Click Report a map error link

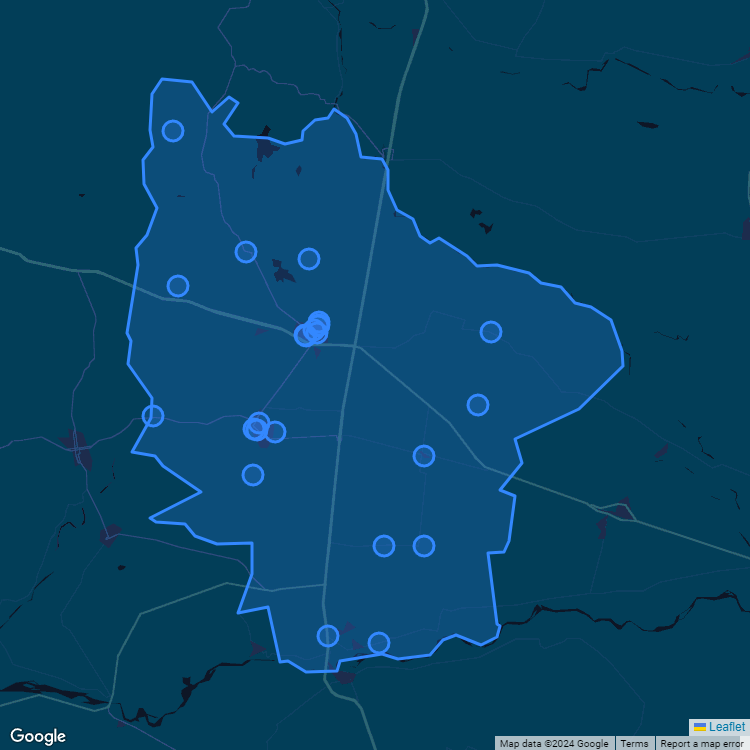(x=701, y=744)
